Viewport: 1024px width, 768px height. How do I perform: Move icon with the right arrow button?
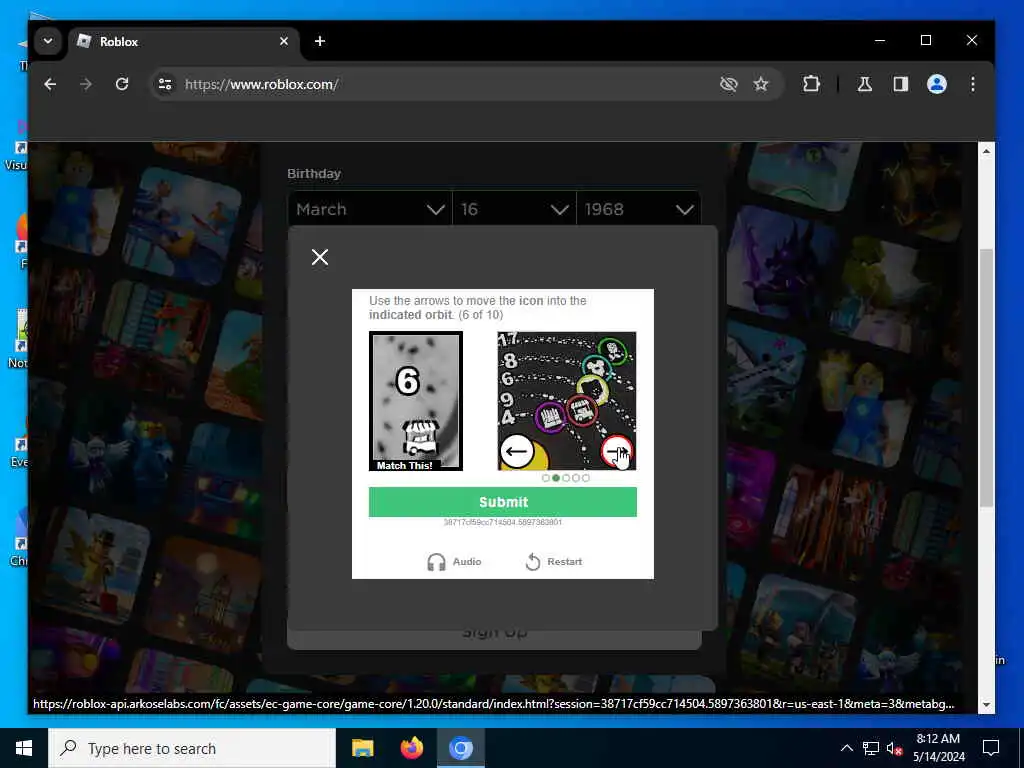617,451
